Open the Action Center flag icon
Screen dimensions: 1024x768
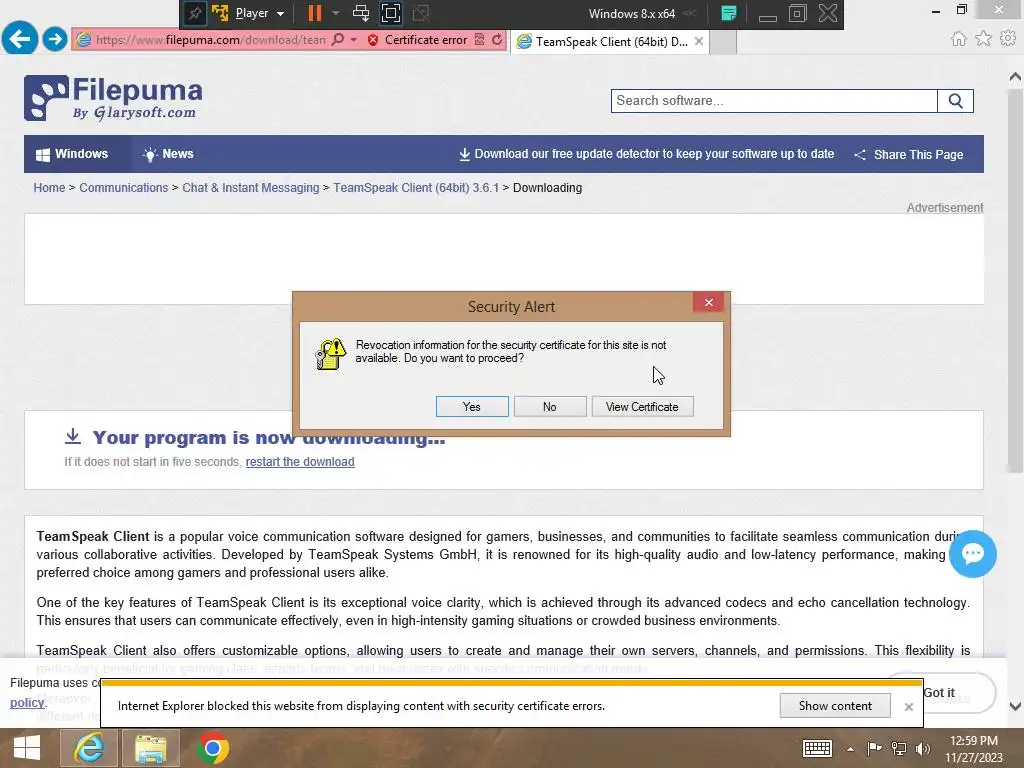click(874, 748)
